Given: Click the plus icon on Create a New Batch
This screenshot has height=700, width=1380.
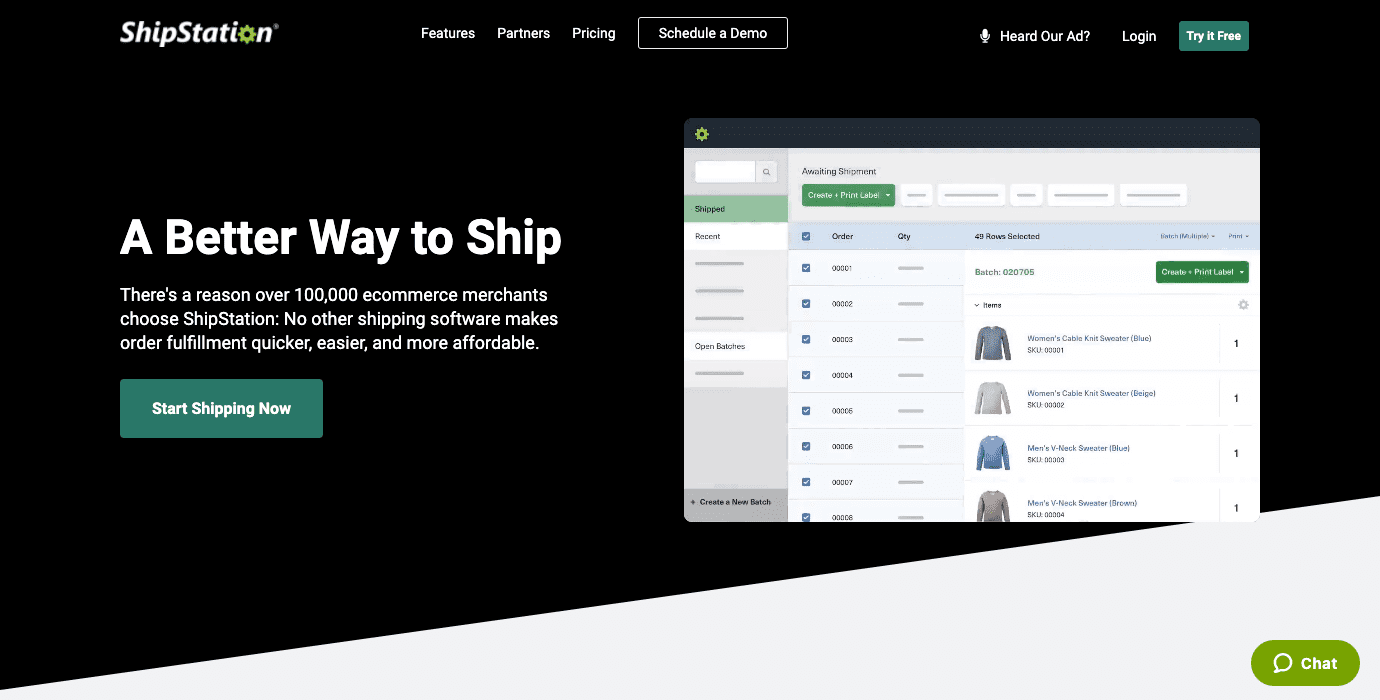Looking at the screenshot, I should [x=691, y=501].
